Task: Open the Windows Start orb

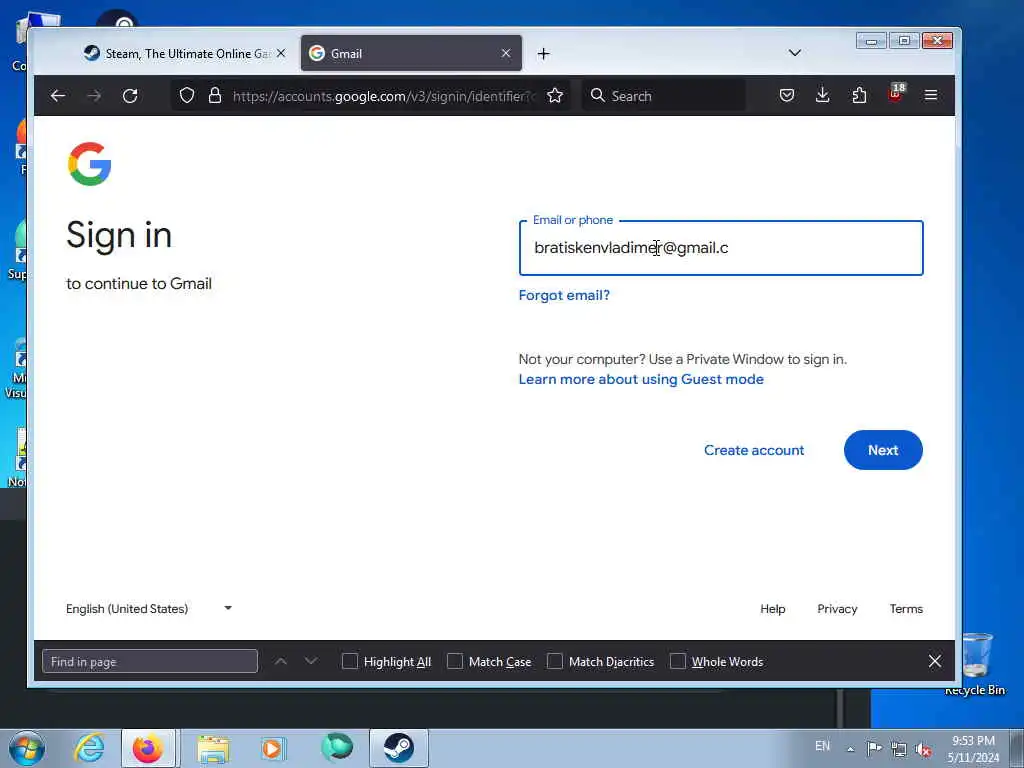Action: point(27,748)
